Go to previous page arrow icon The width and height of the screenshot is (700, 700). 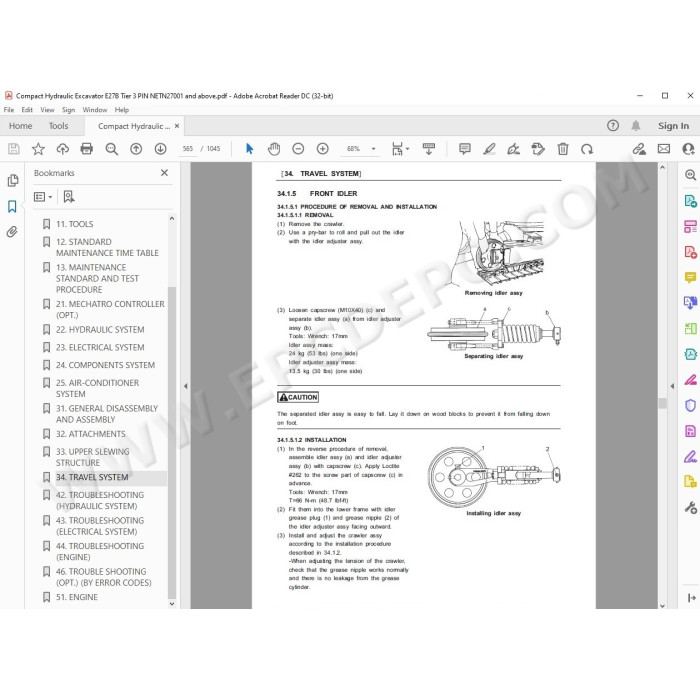(136, 149)
